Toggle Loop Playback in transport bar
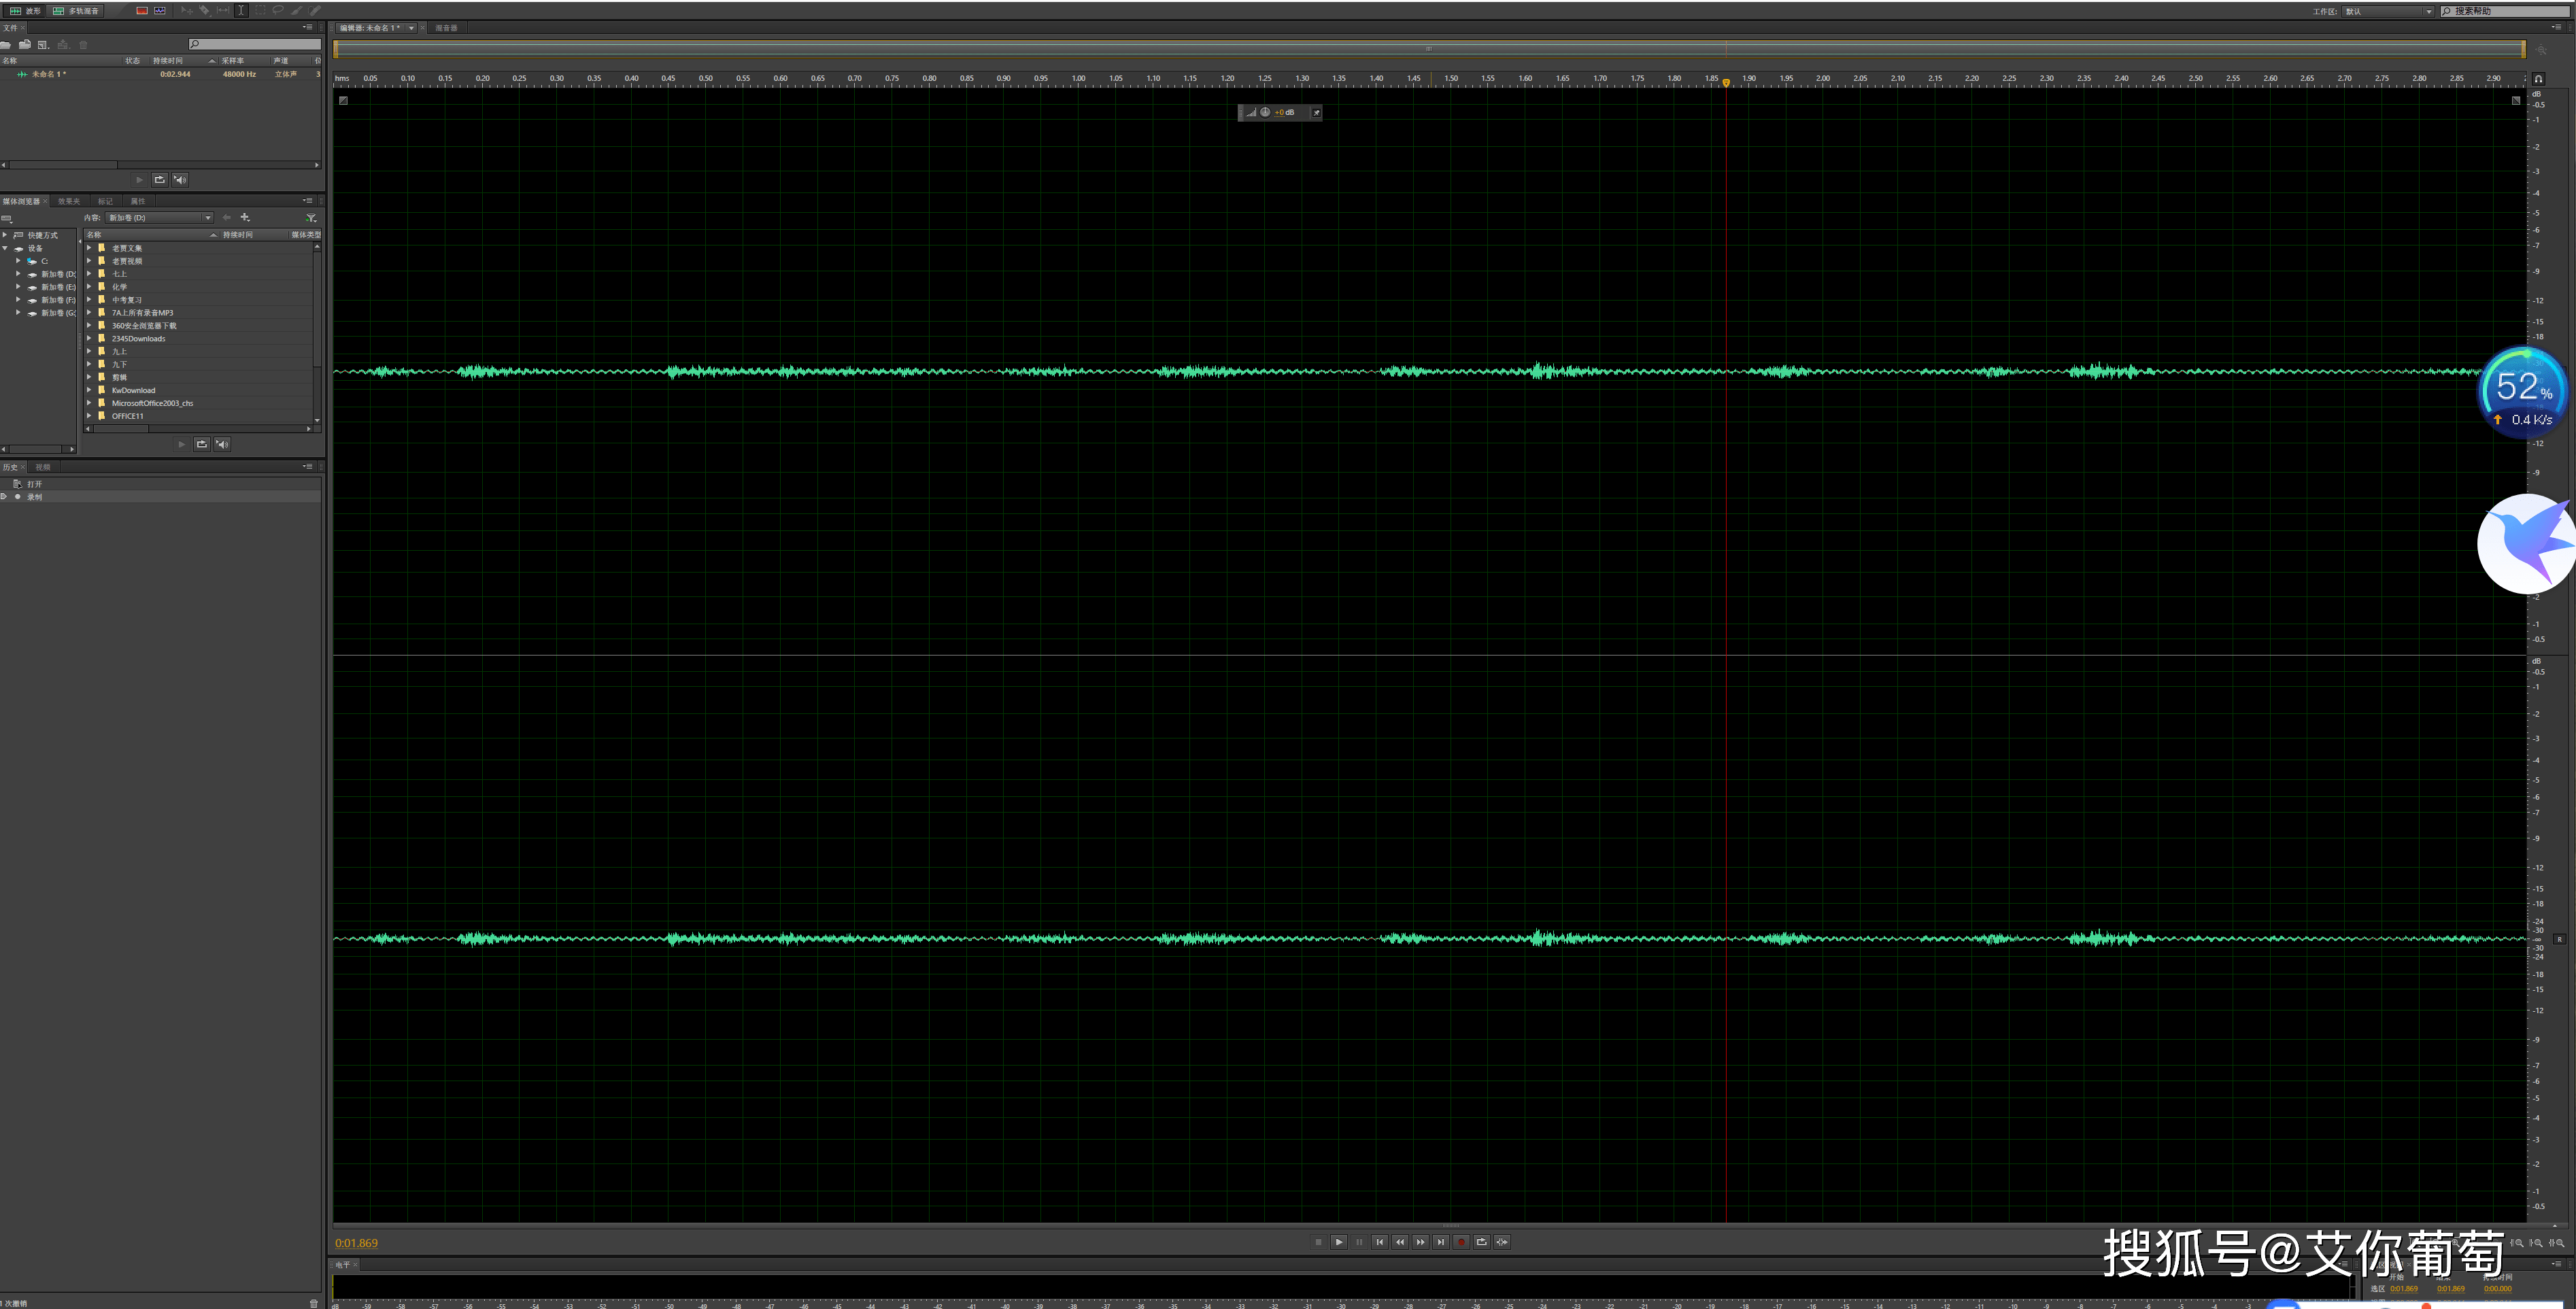This screenshot has width=2576, height=1309. point(1482,1242)
